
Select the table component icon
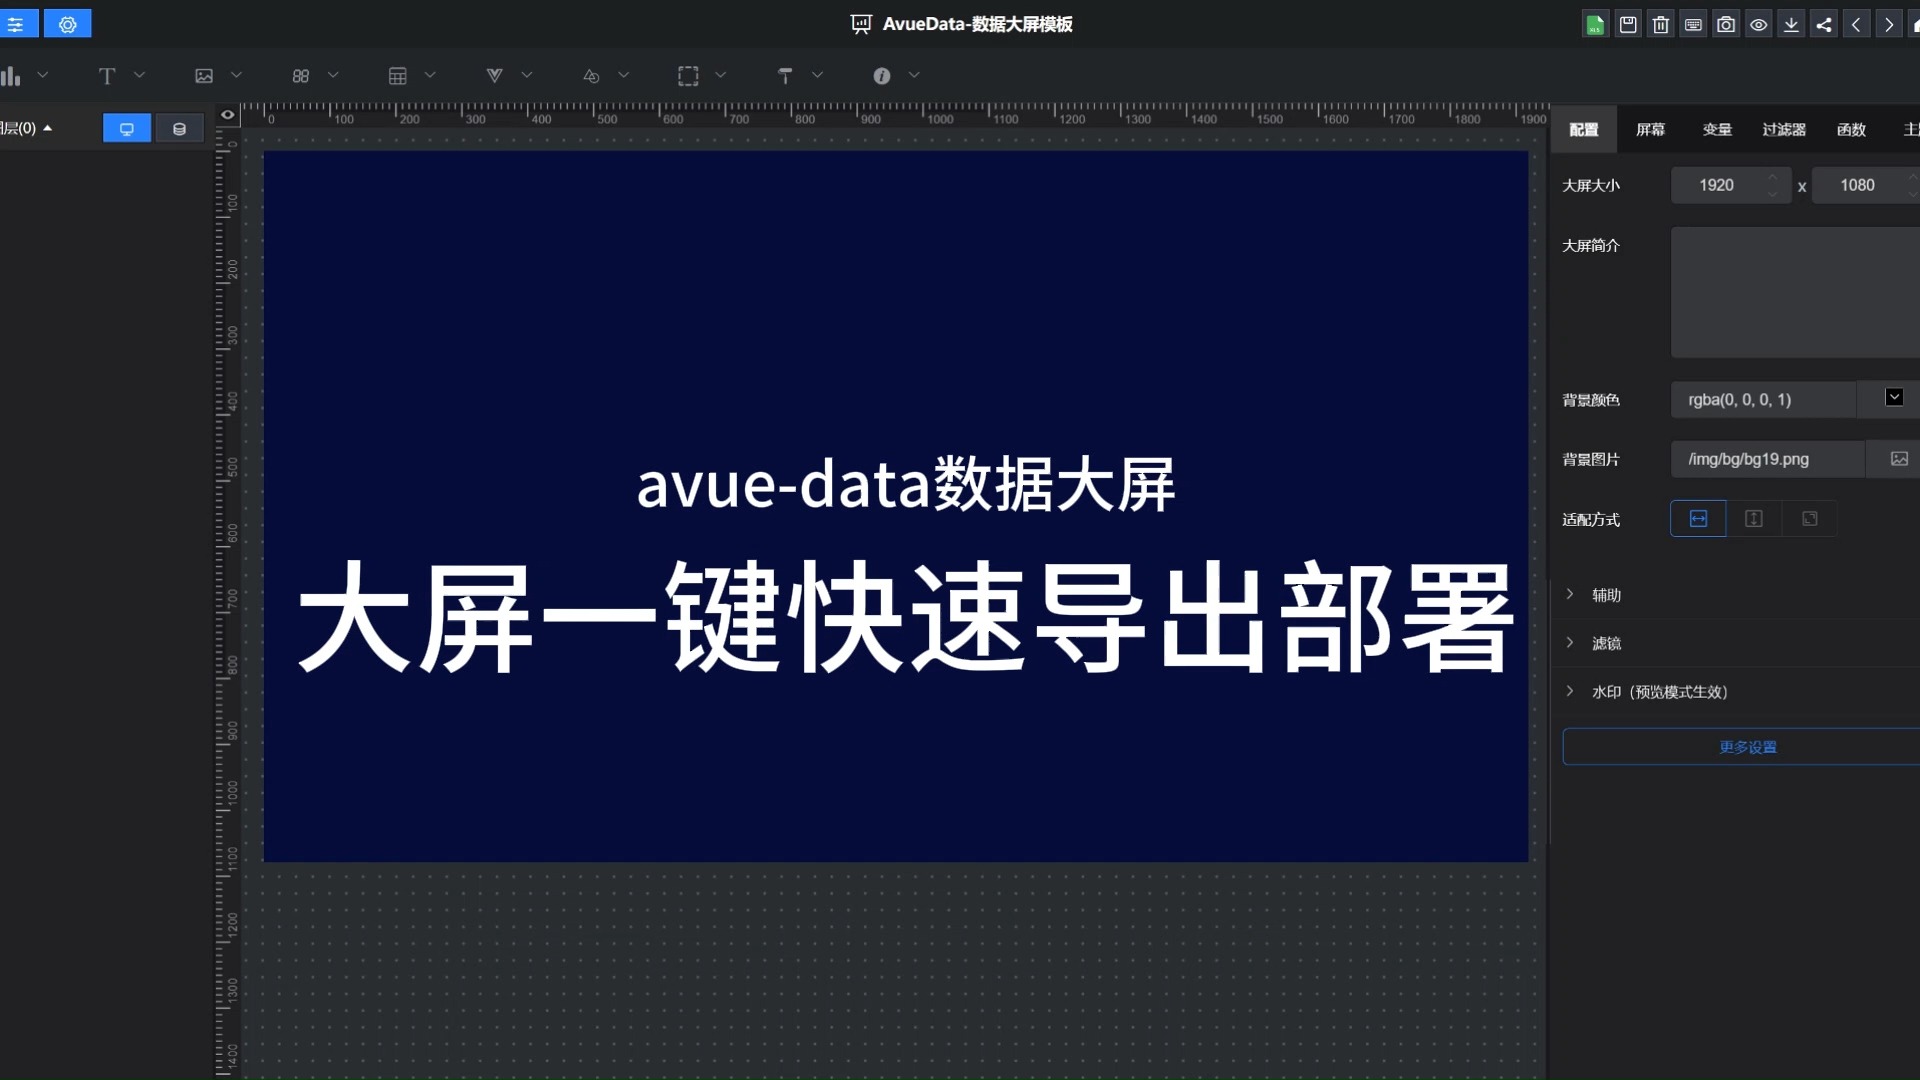pos(398,76)
